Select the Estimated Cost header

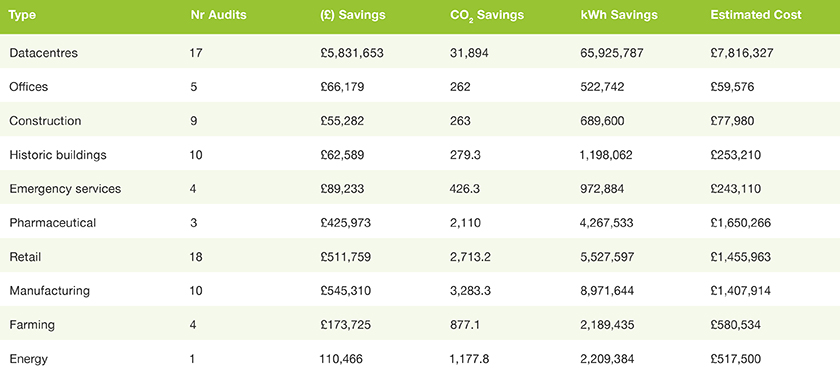(756, 15)
